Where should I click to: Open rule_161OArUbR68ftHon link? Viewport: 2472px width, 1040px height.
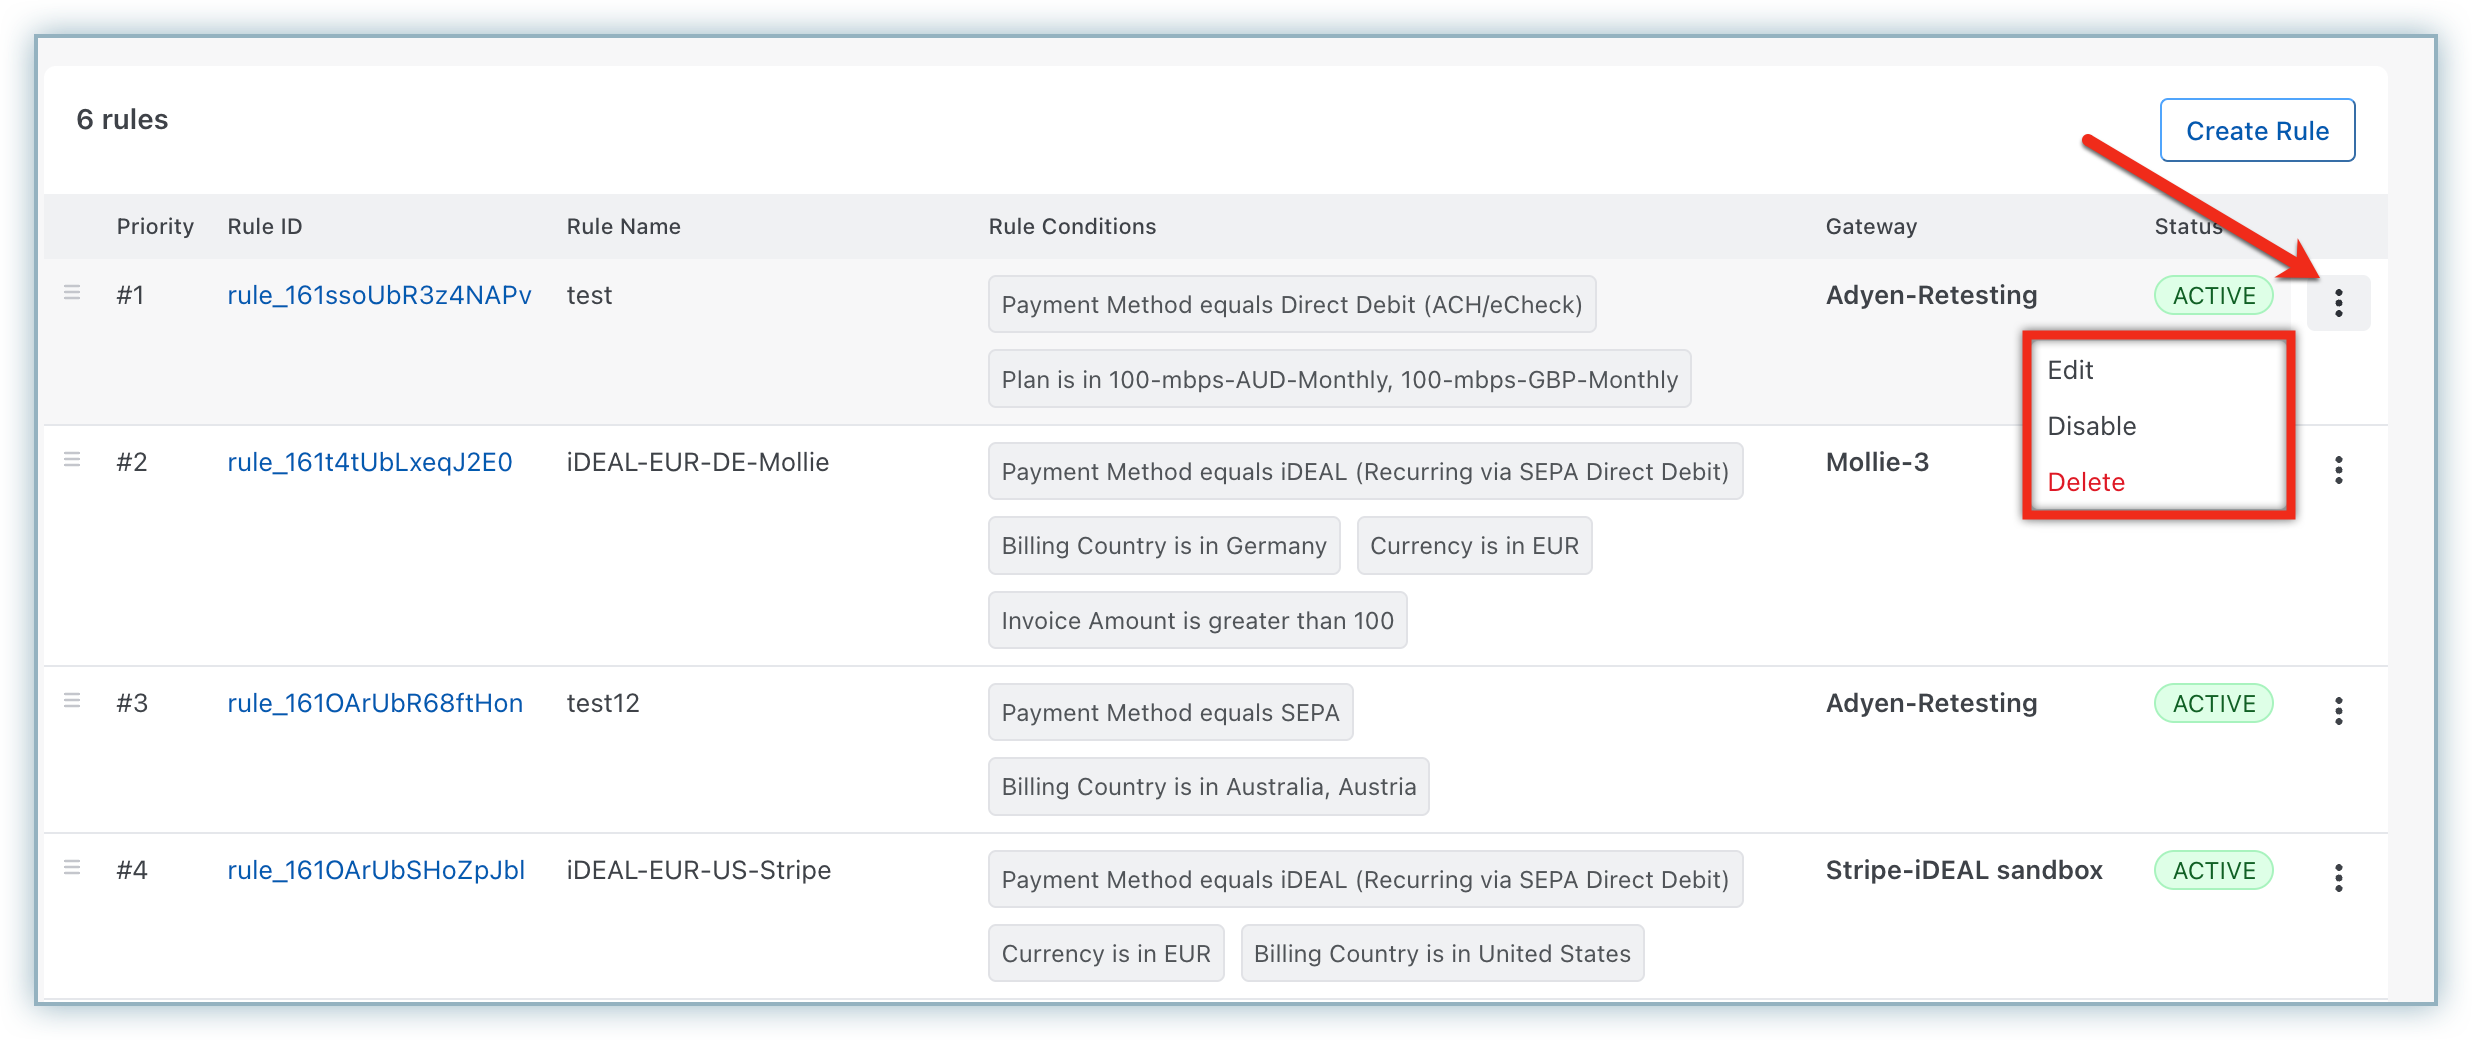(x=375, y=703)
